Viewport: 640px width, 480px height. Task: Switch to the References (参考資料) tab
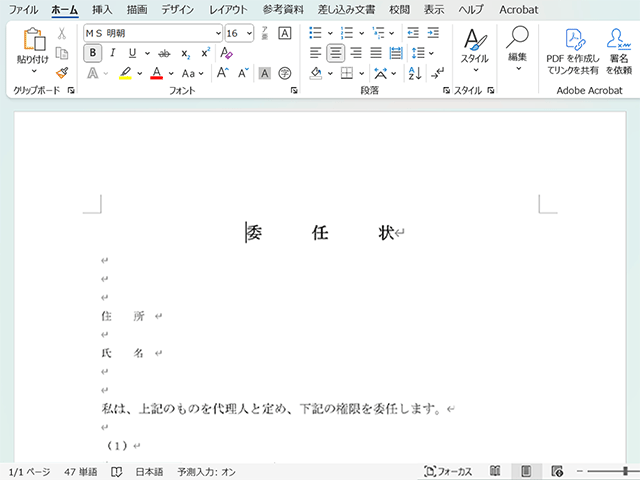pyautogui.click(x=283, y=9)
